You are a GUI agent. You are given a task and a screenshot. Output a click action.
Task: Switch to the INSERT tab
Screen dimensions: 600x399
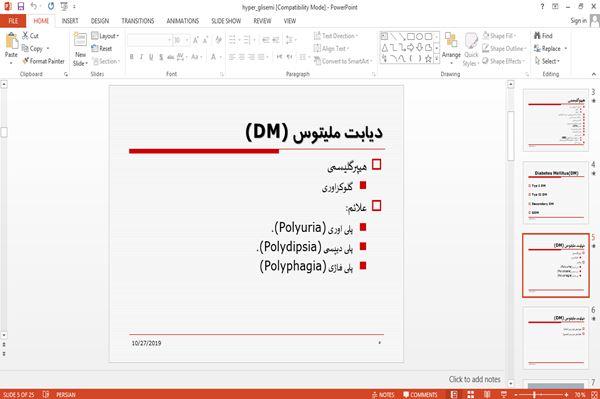pos(70,21)
